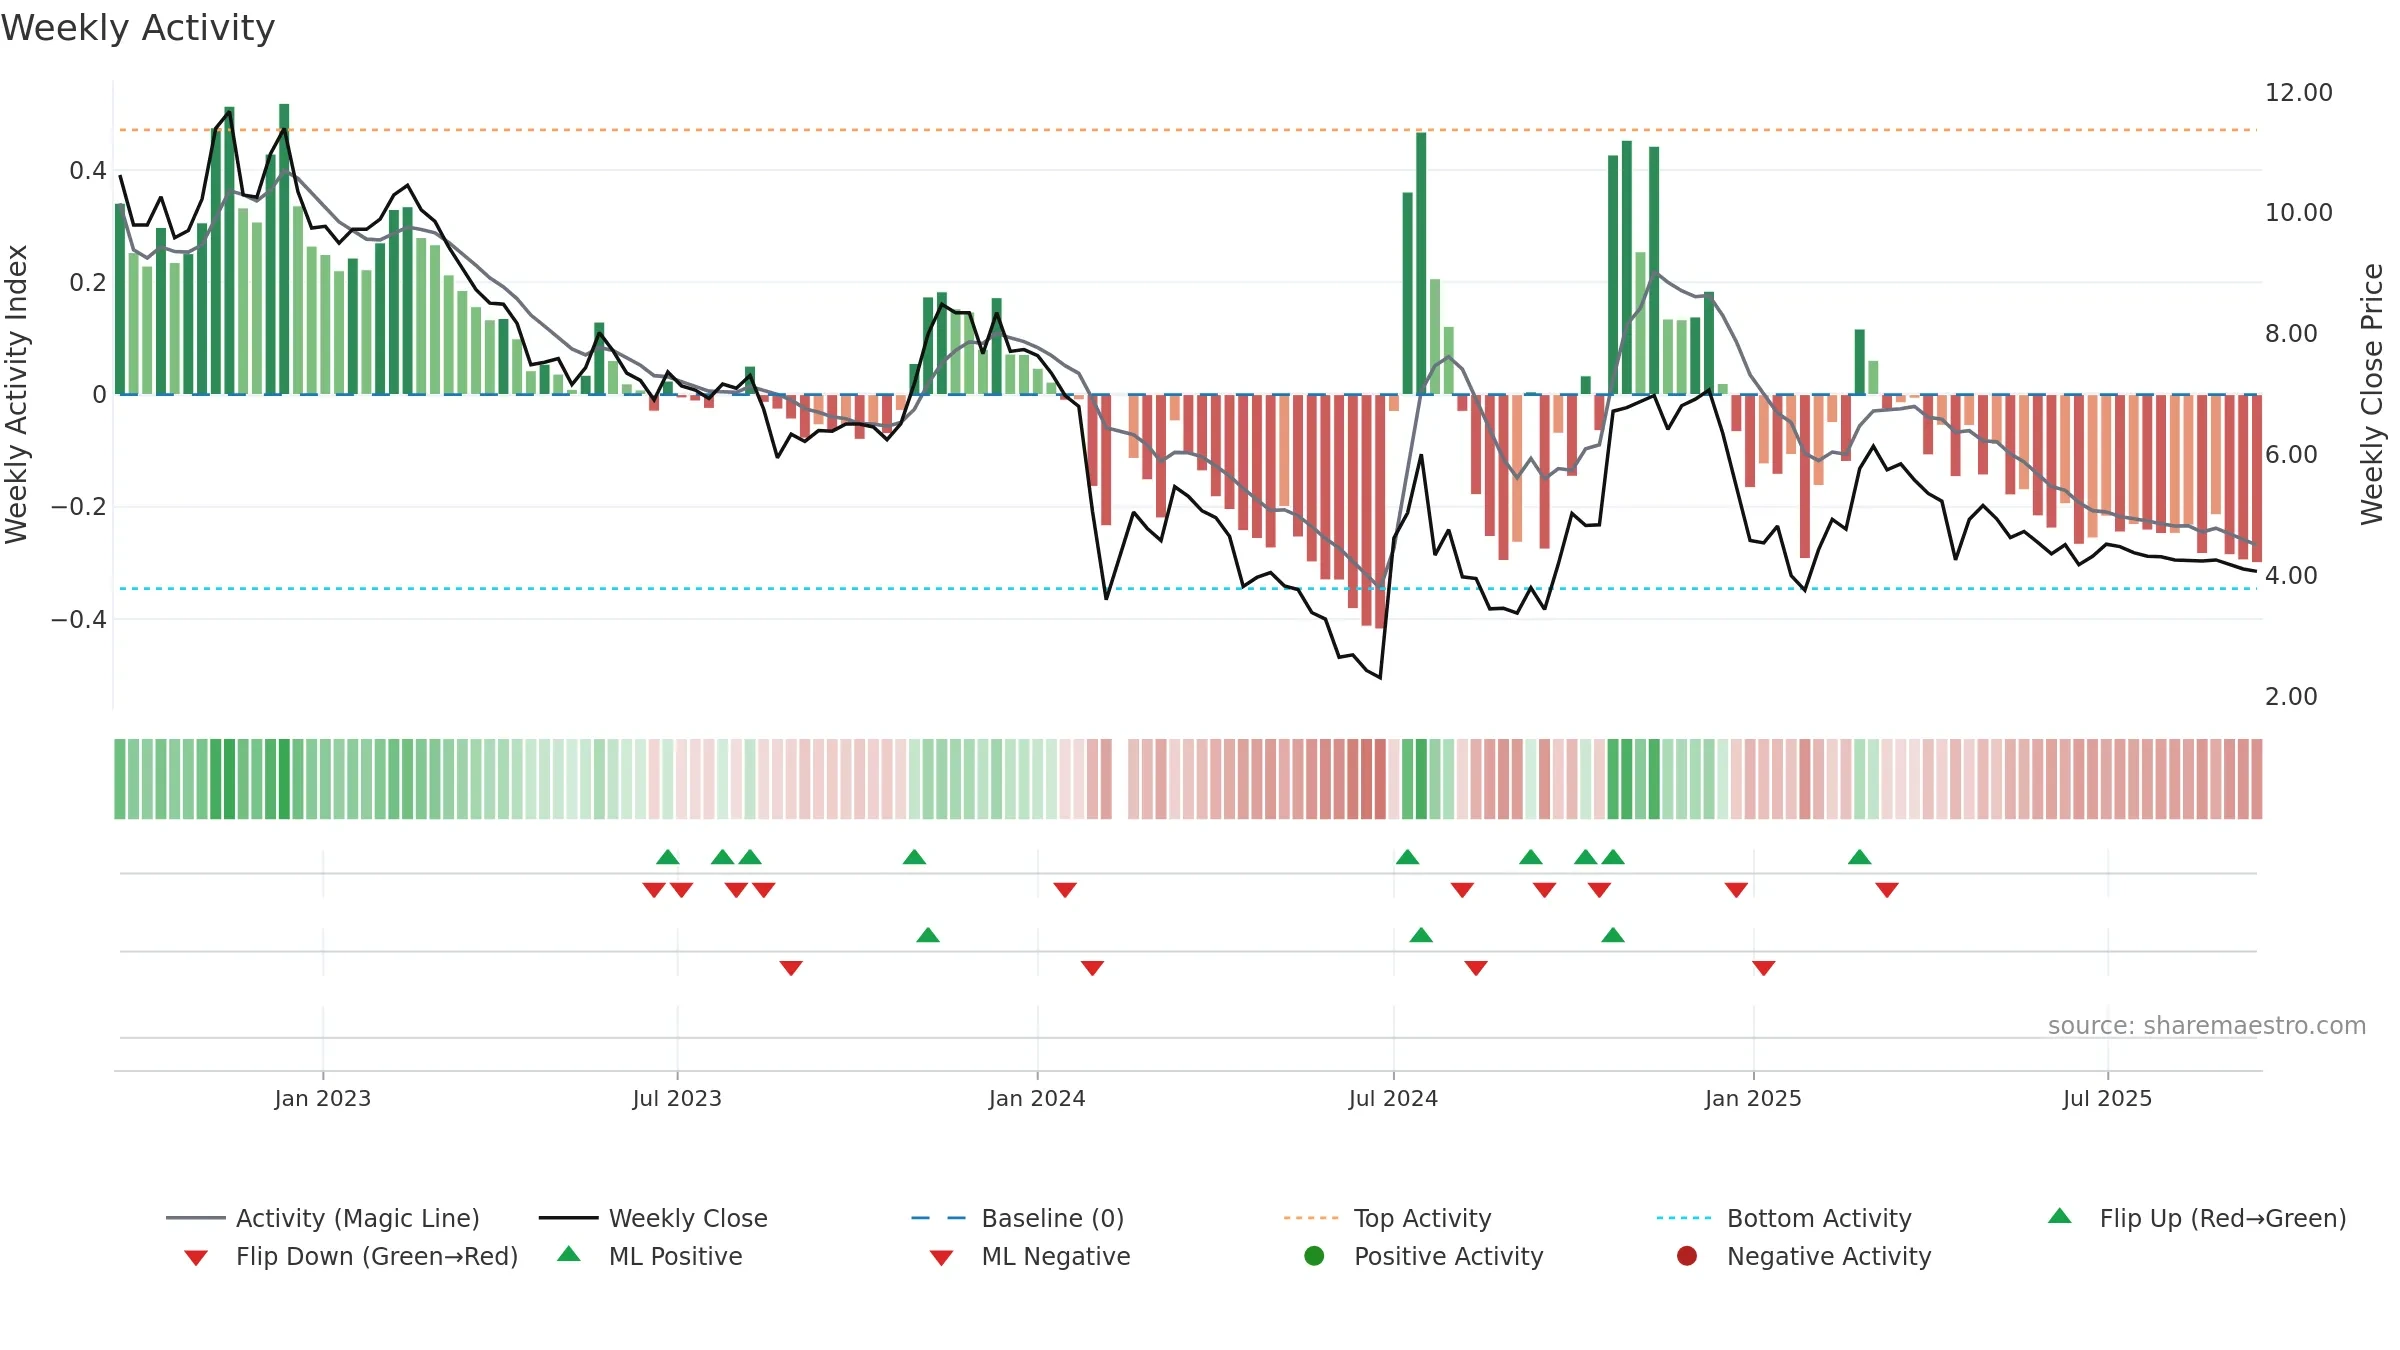Click the Flip Up (Red→Green) legend triangle
The height and width of the screenshot is (1350, 2400).
[x=2059, y=1216]
